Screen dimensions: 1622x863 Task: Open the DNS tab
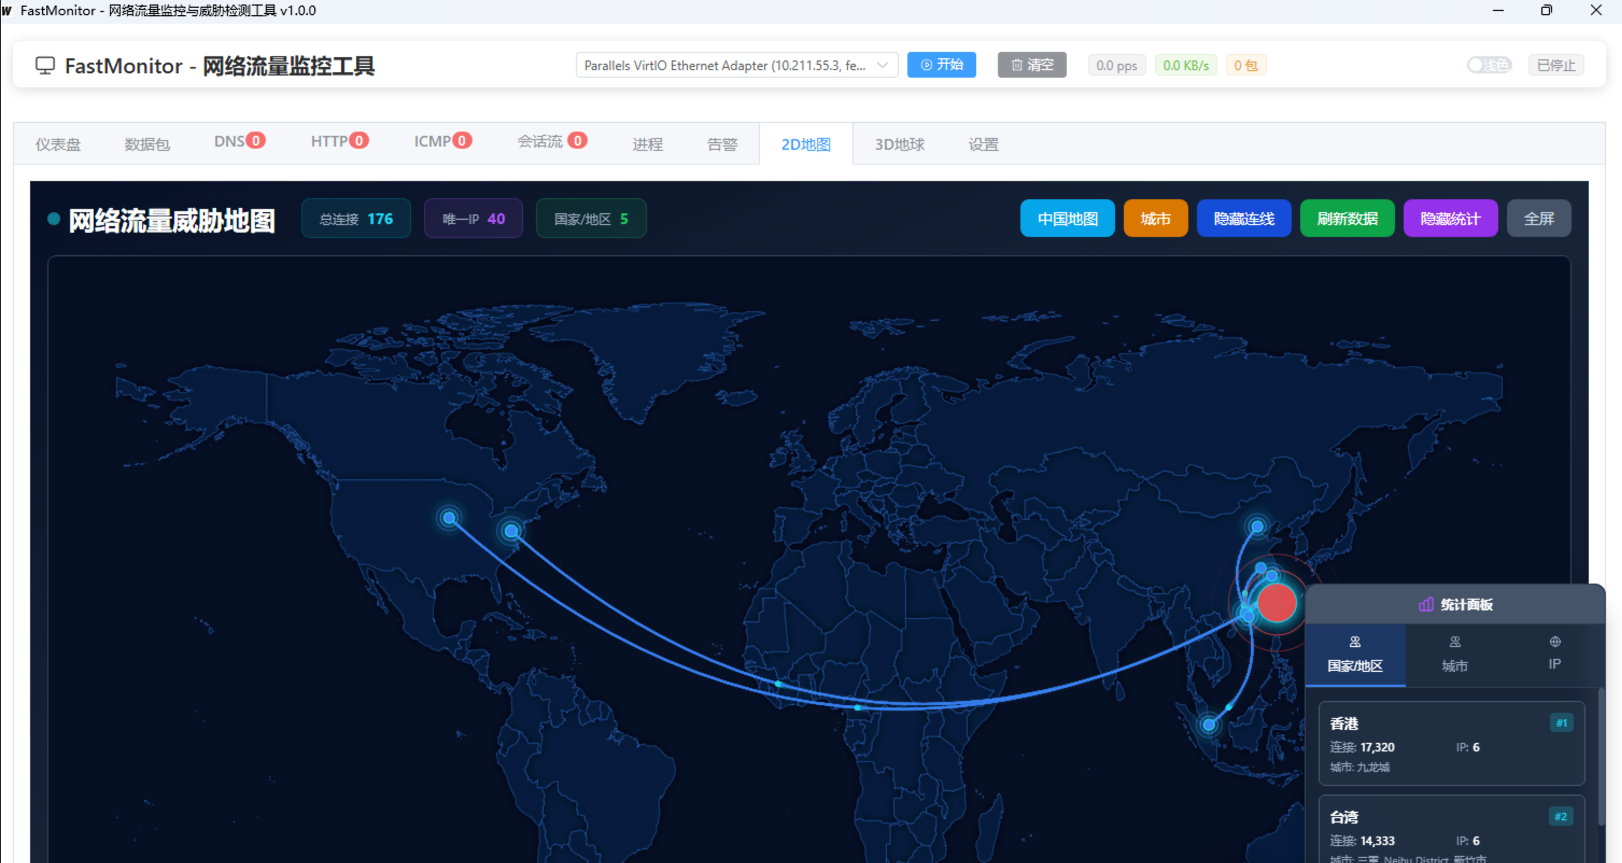240,142
